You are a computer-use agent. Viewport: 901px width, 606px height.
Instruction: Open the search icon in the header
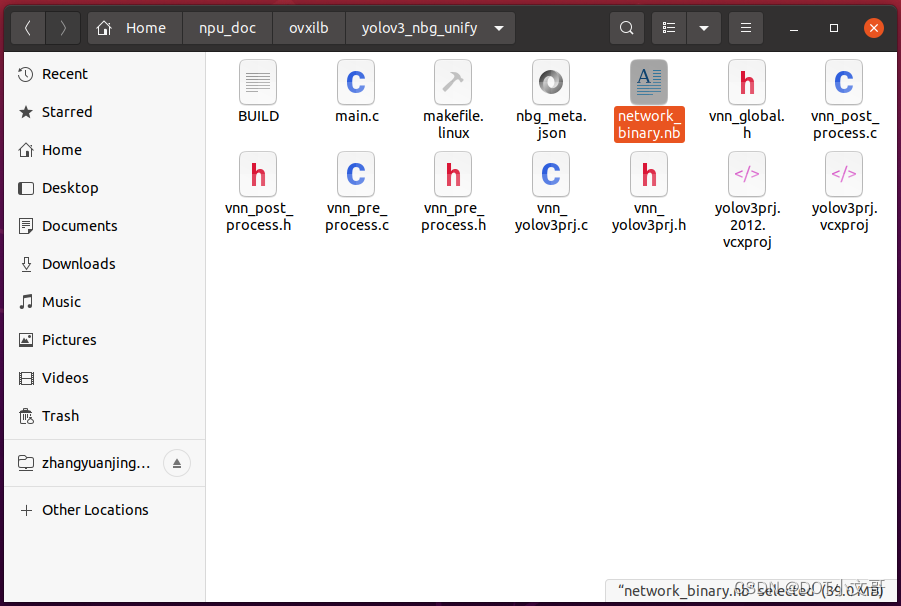[626, 28]
